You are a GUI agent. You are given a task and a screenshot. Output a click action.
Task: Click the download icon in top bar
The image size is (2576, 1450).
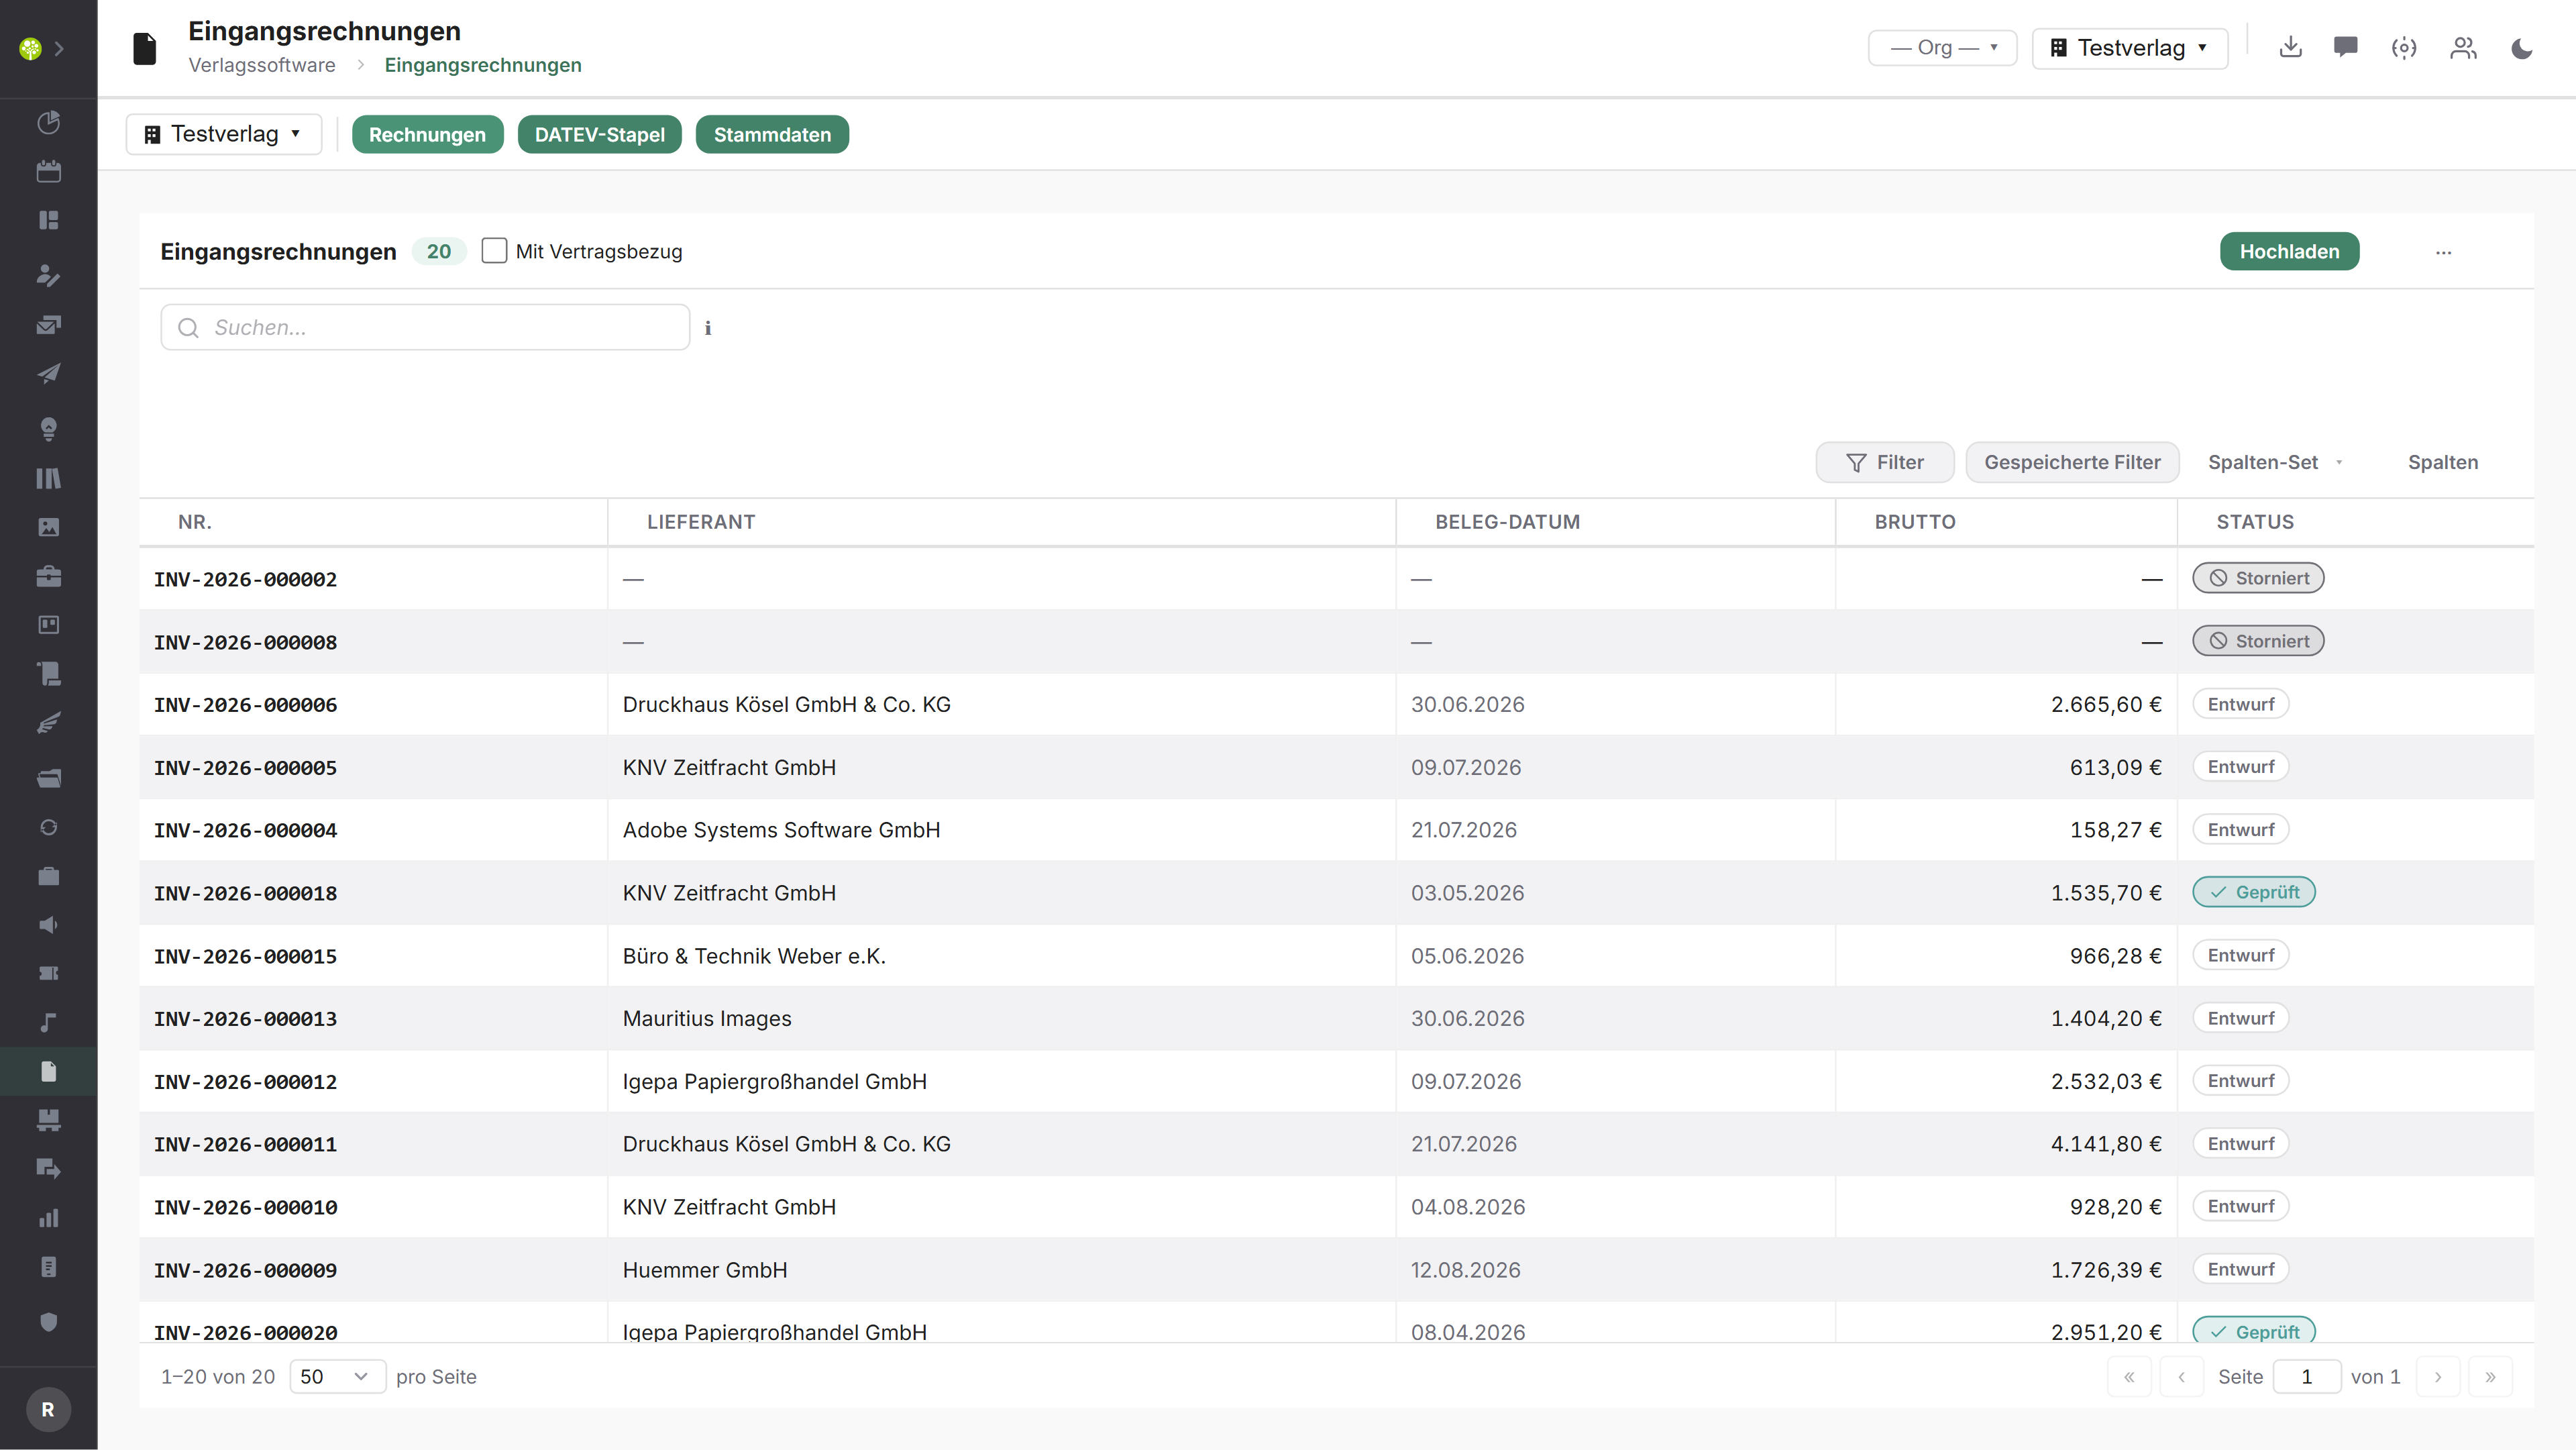[2290, 47]
